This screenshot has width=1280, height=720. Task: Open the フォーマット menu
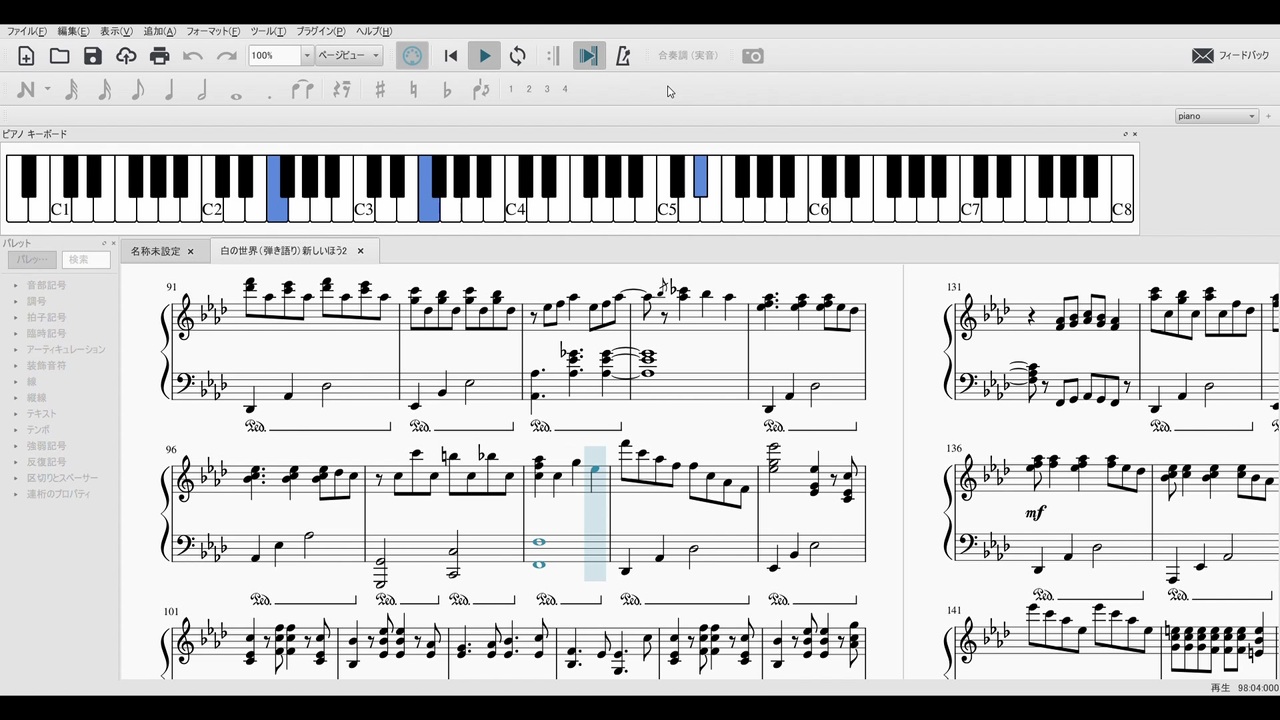(x=213, y=32)
